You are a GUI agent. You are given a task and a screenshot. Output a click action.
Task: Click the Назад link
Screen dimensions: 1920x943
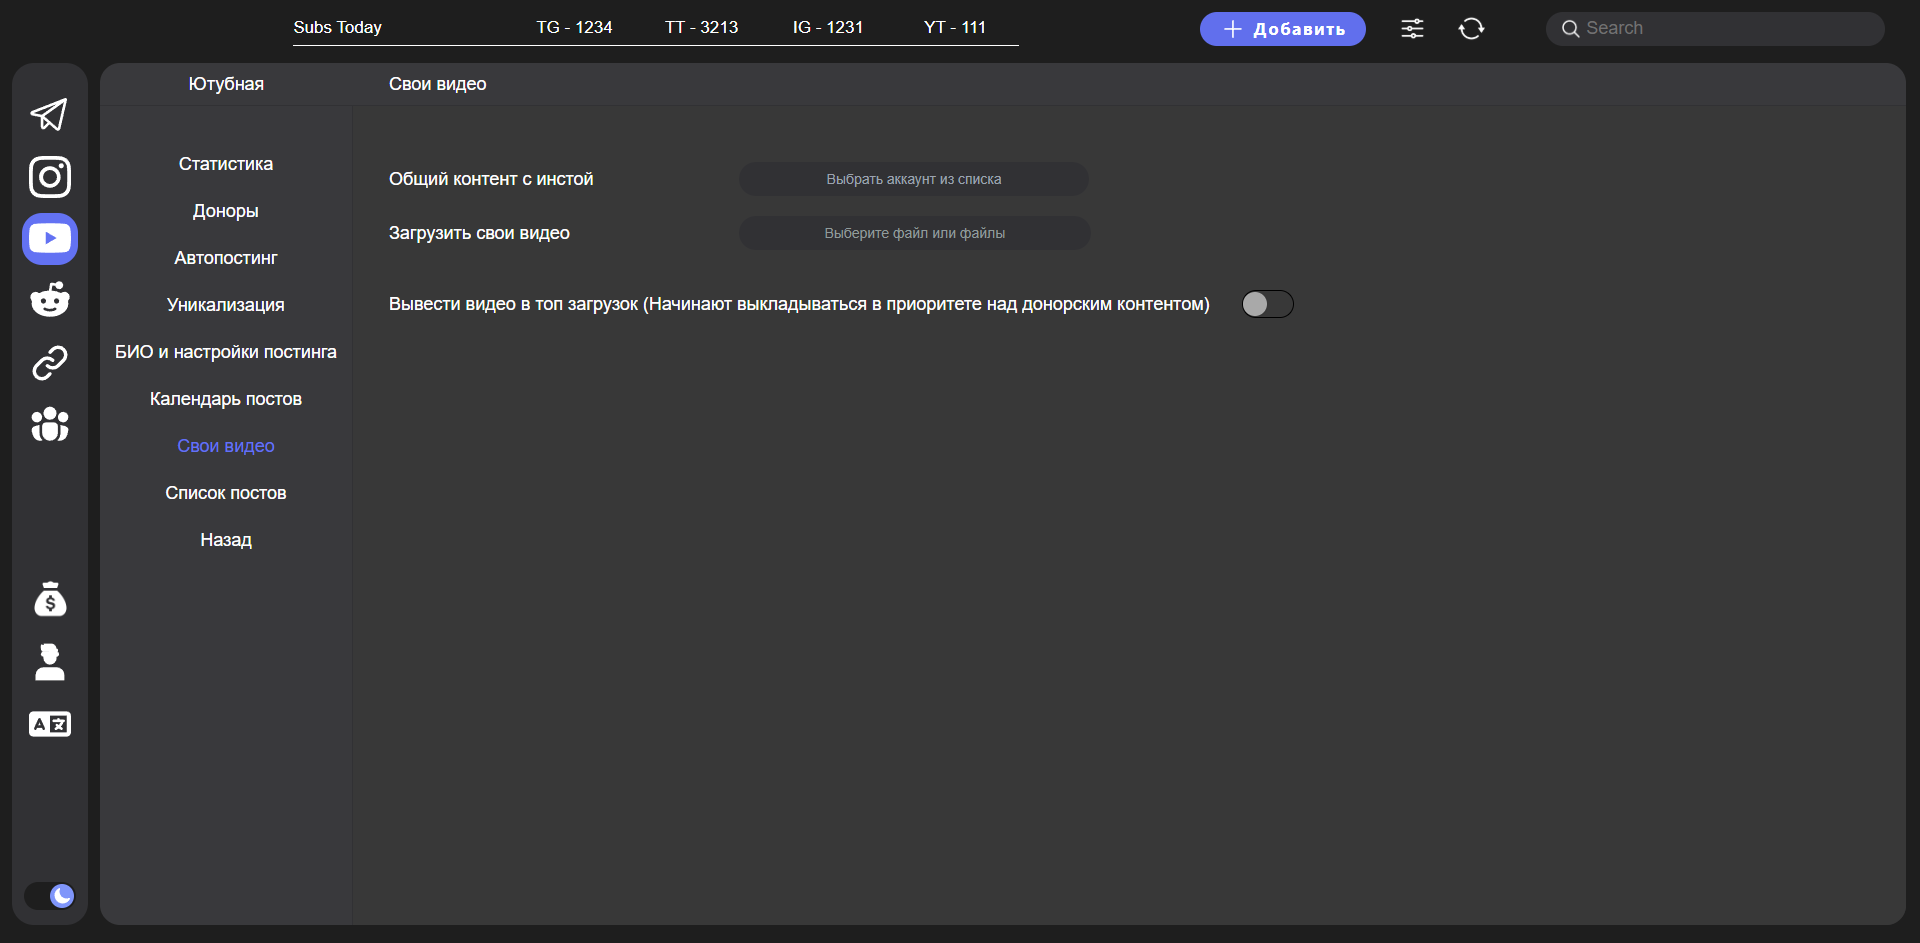pyautogui.click(x=226, y=540)
